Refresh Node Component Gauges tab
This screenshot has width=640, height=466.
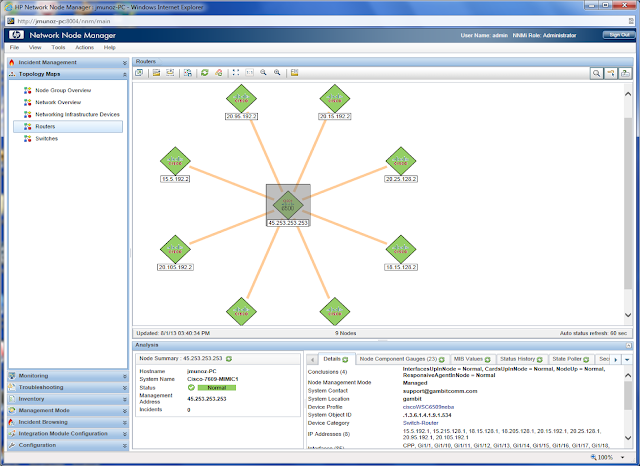click(x=442, y=359)
